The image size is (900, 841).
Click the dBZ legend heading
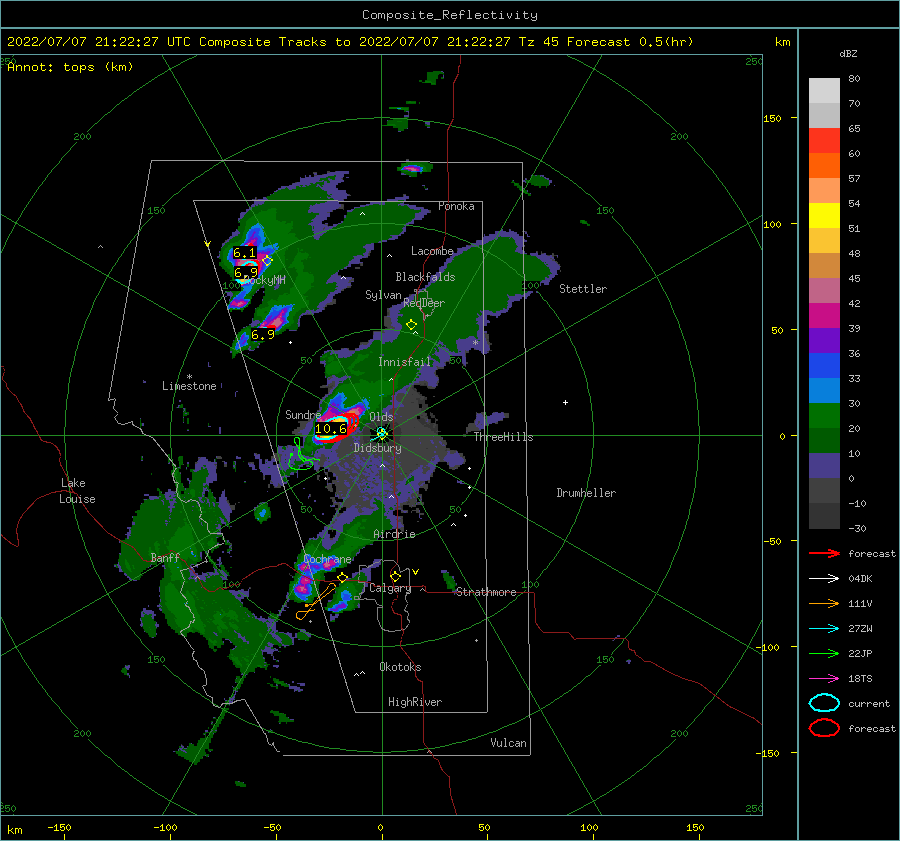[848, 53]
